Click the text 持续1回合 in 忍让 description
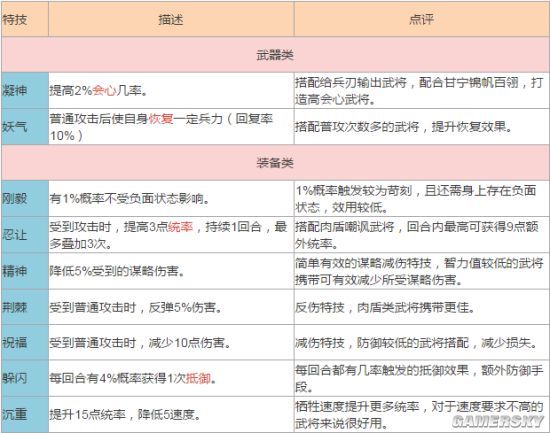 pos(234,227)
